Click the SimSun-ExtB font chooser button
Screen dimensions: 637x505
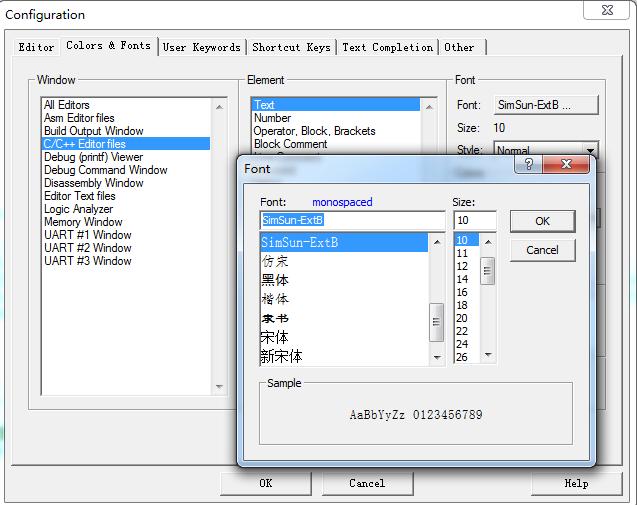tap(546, 105)
